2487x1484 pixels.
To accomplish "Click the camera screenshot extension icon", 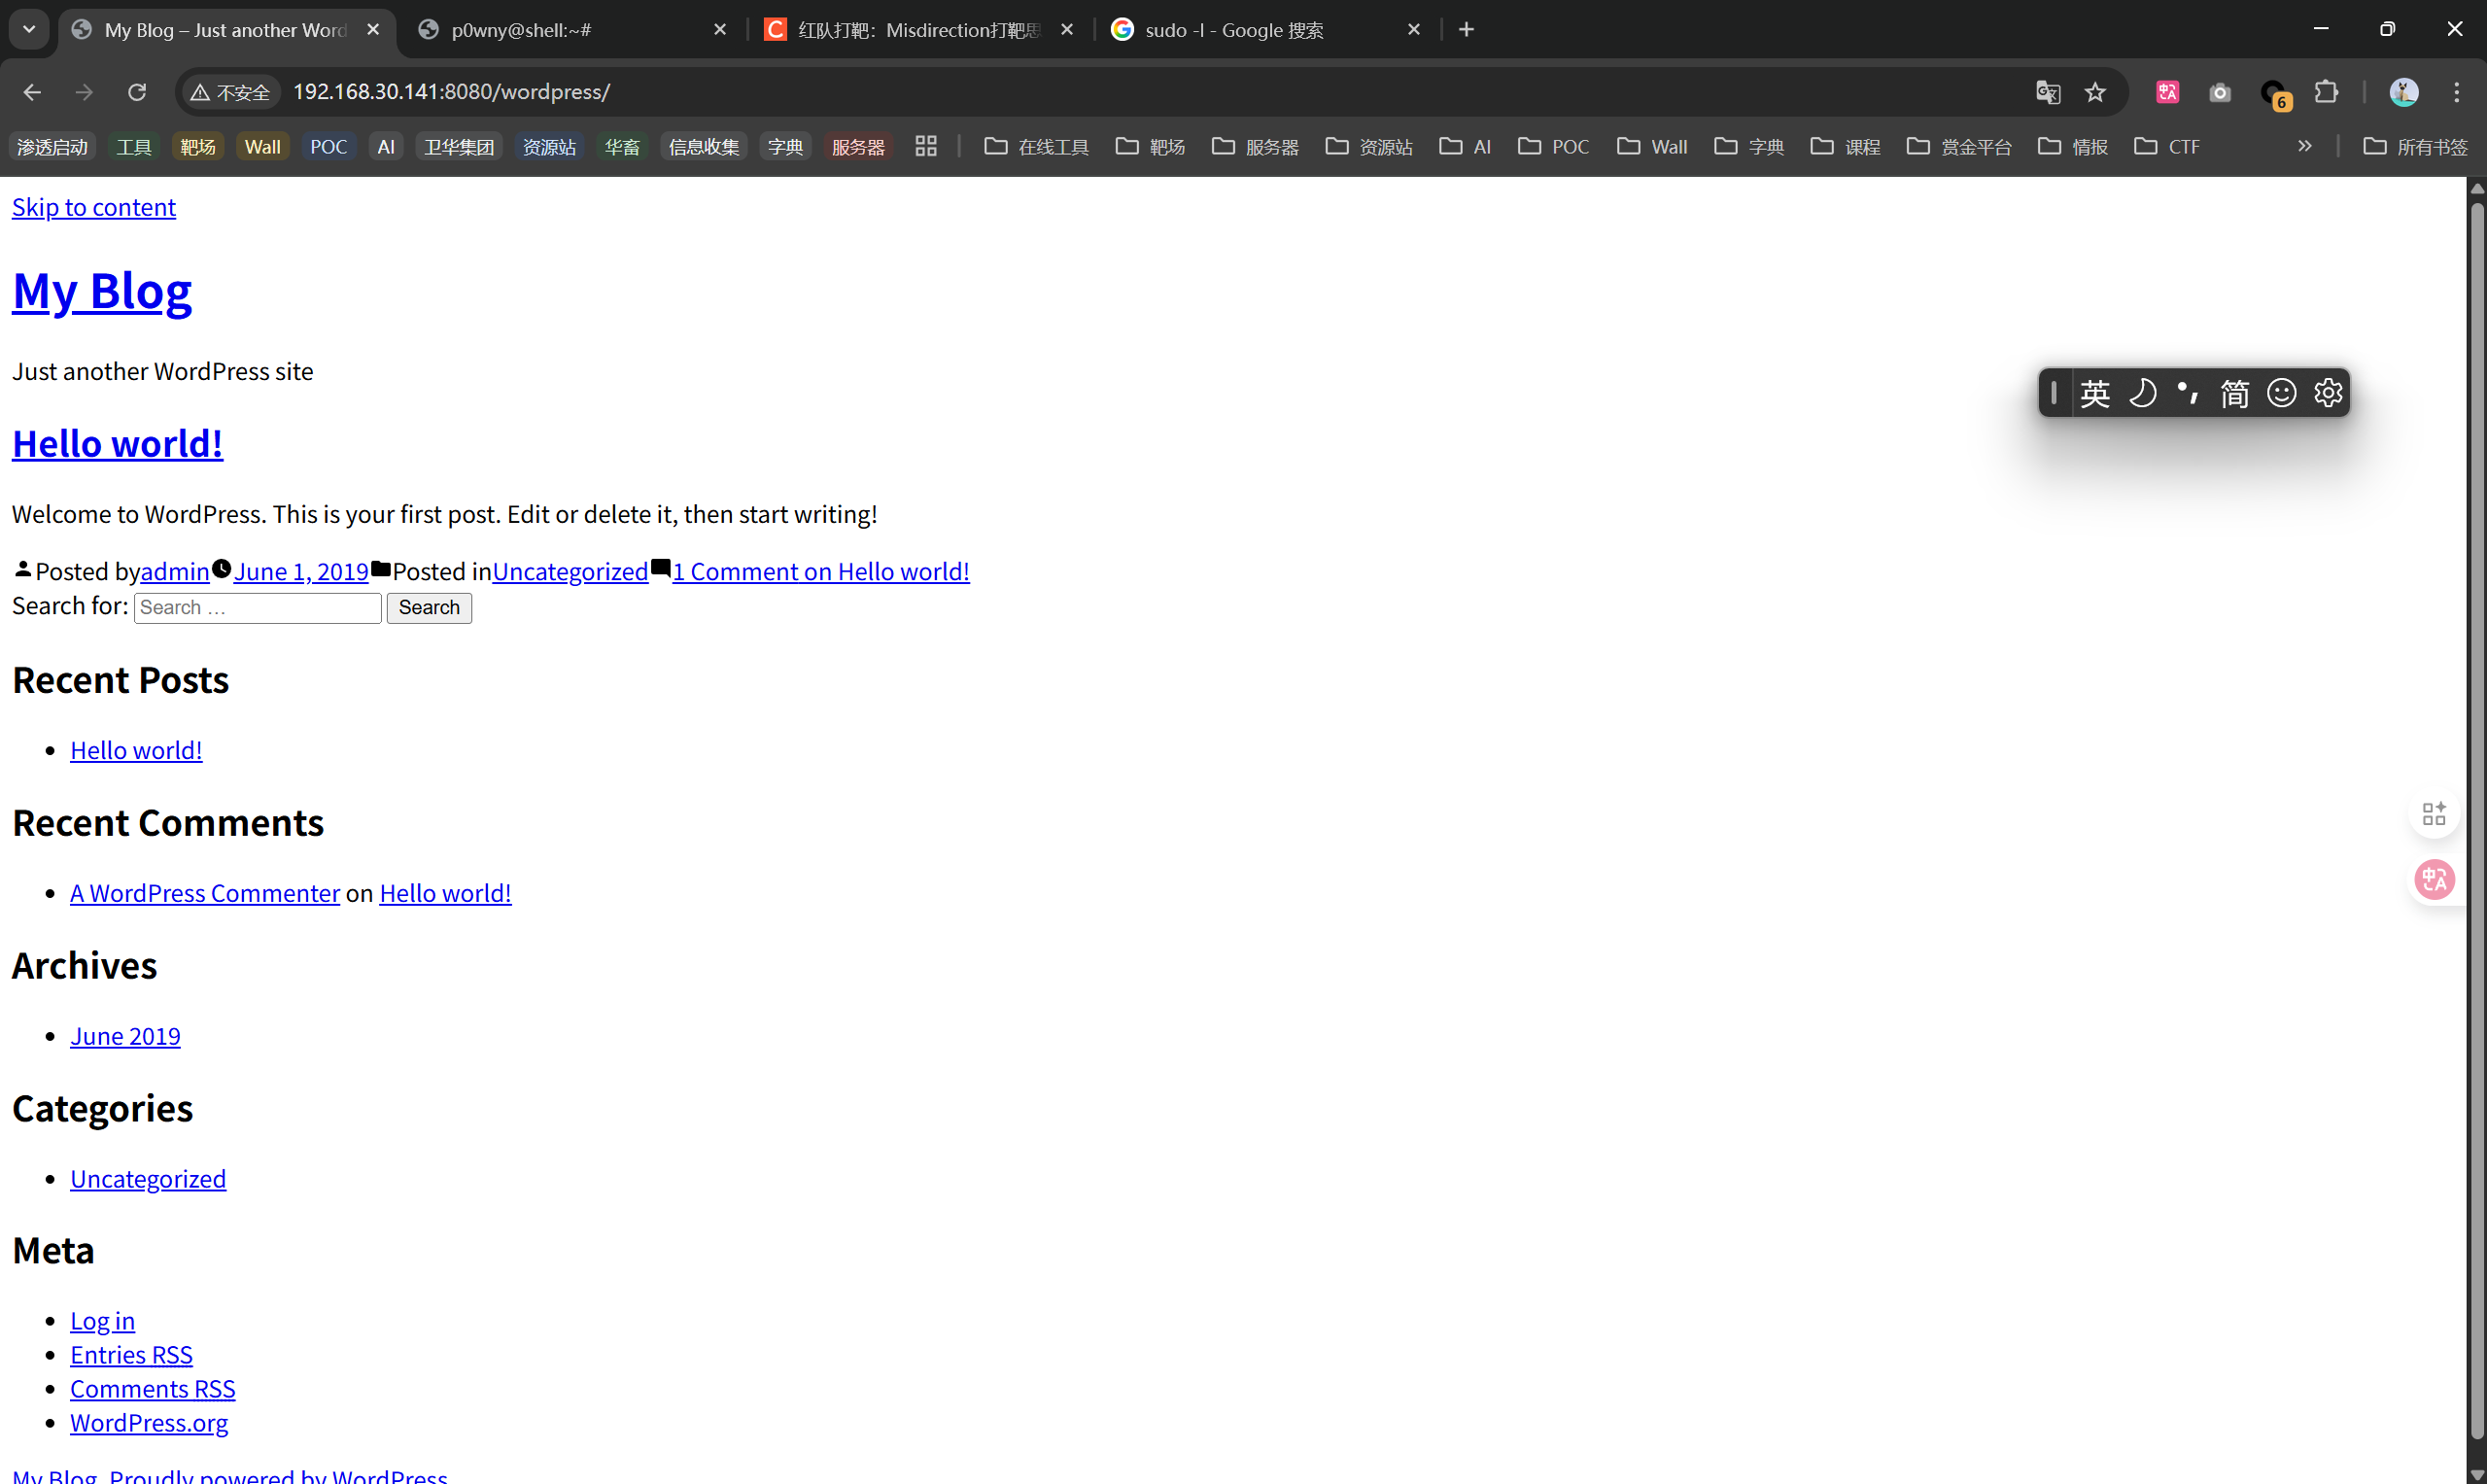I will (x=2220, y=92).
